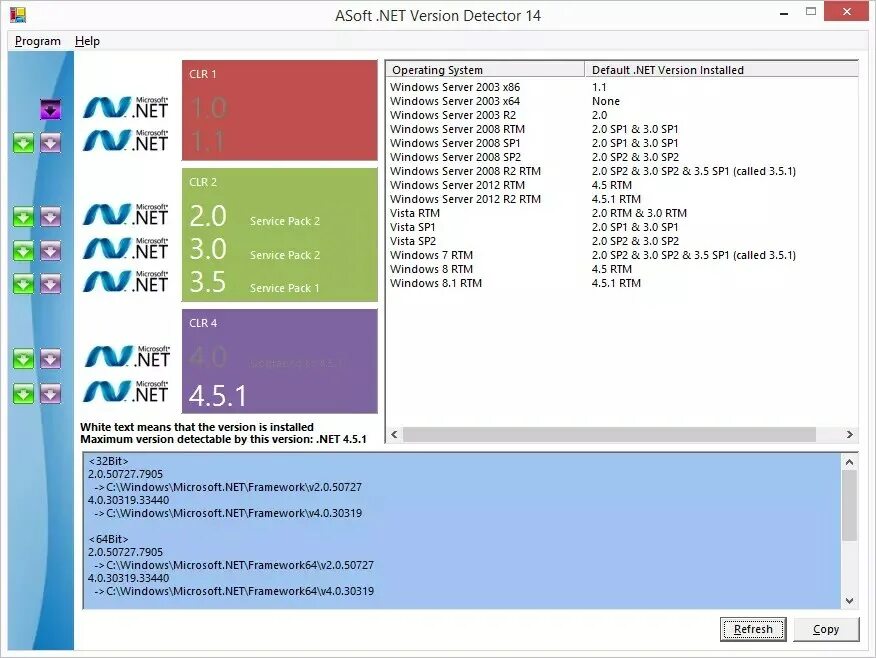Click the vertical scrollbar thumb in details pane
The width and height of the screenshot is (876, 658).
click(x=849, y=506)
